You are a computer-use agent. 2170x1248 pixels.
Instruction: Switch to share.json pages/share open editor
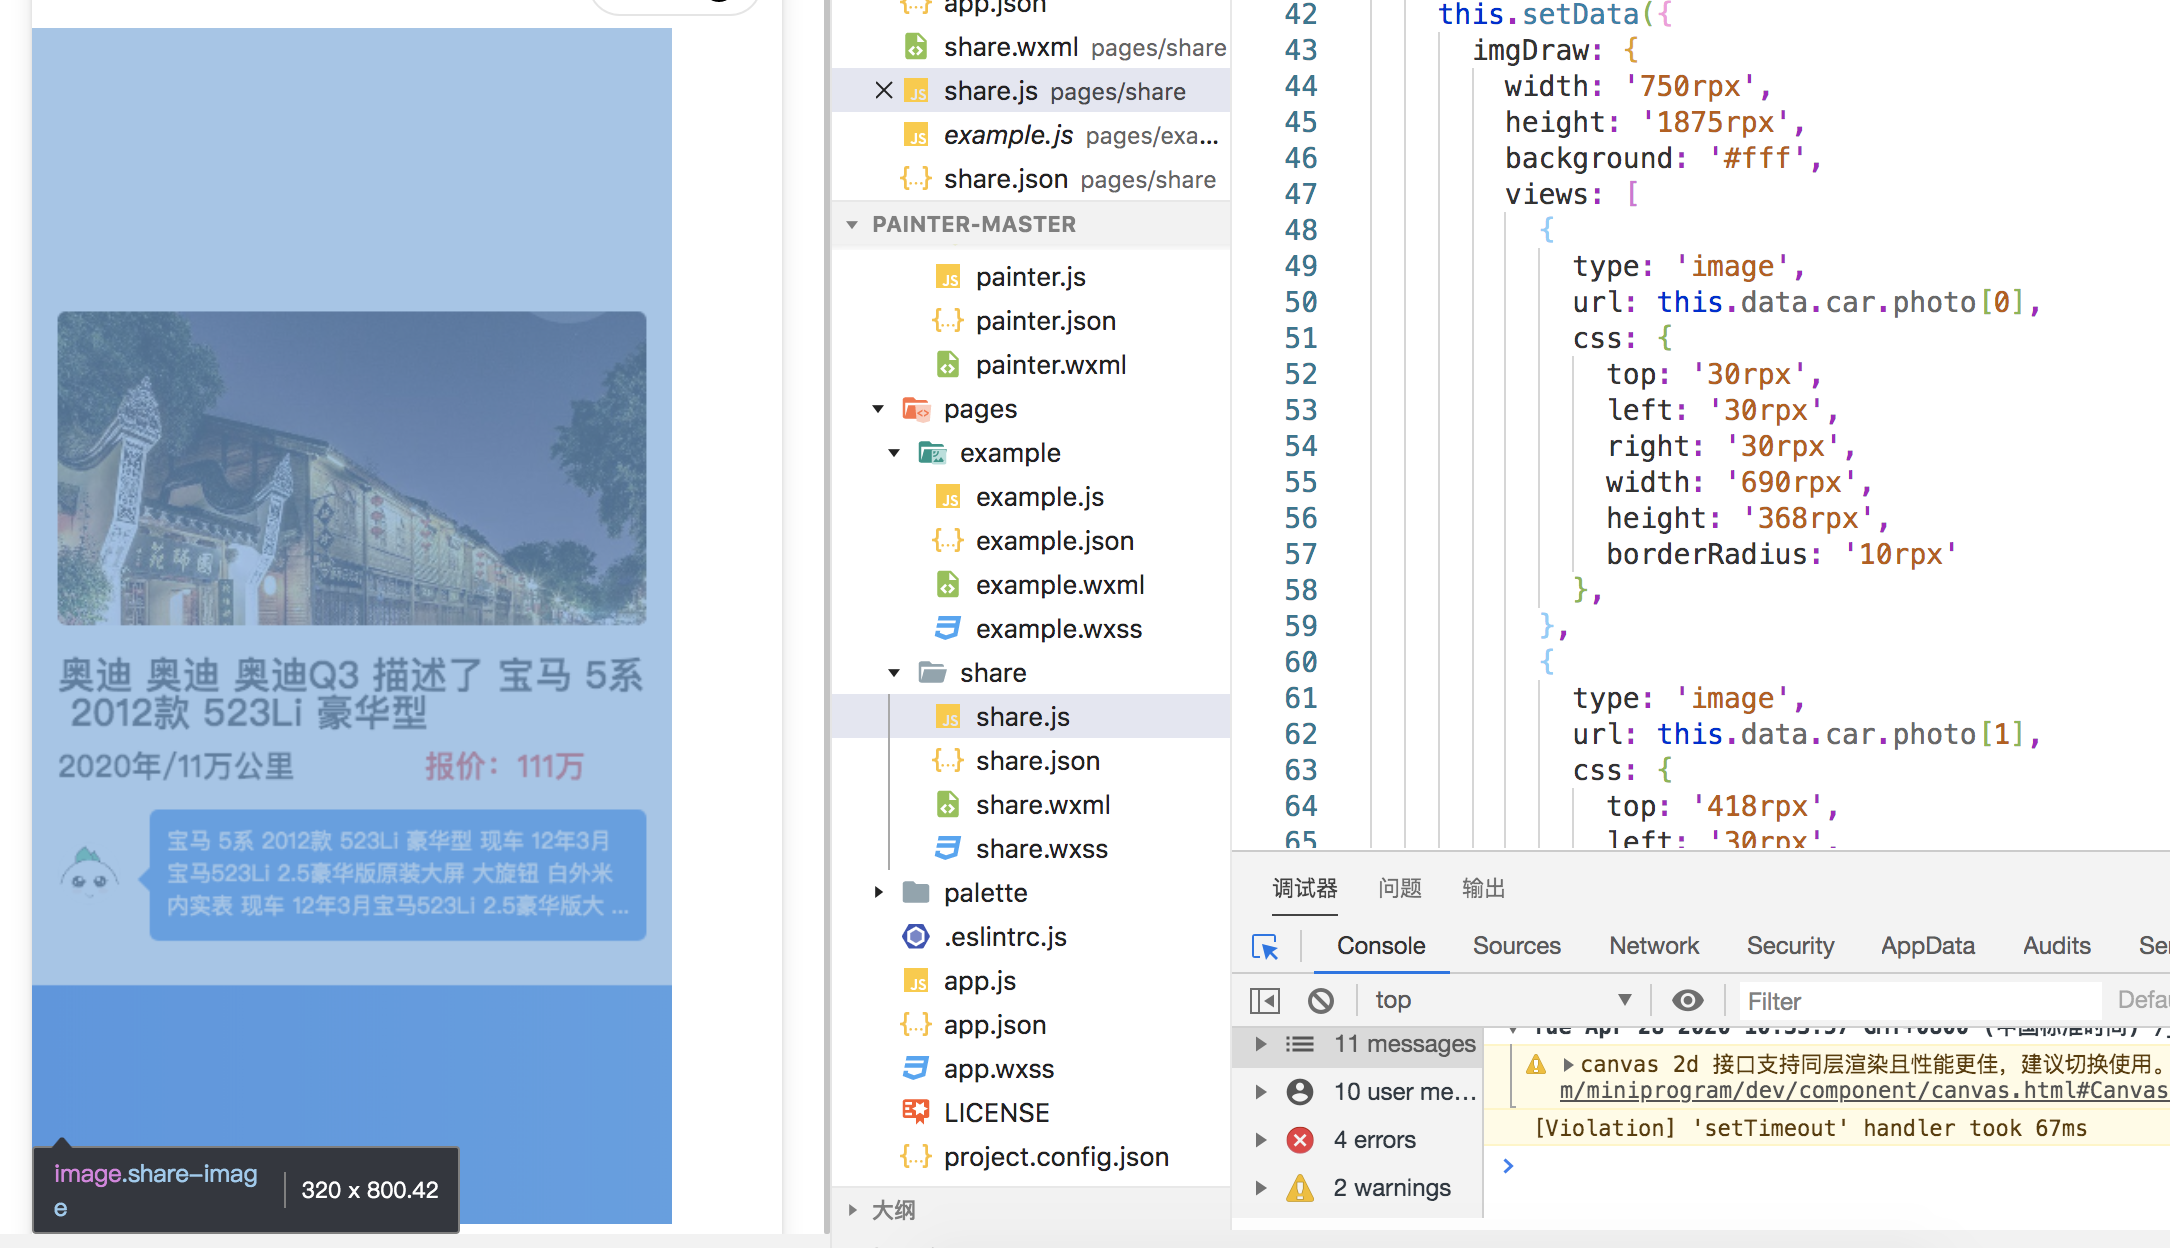point(1031,179)
